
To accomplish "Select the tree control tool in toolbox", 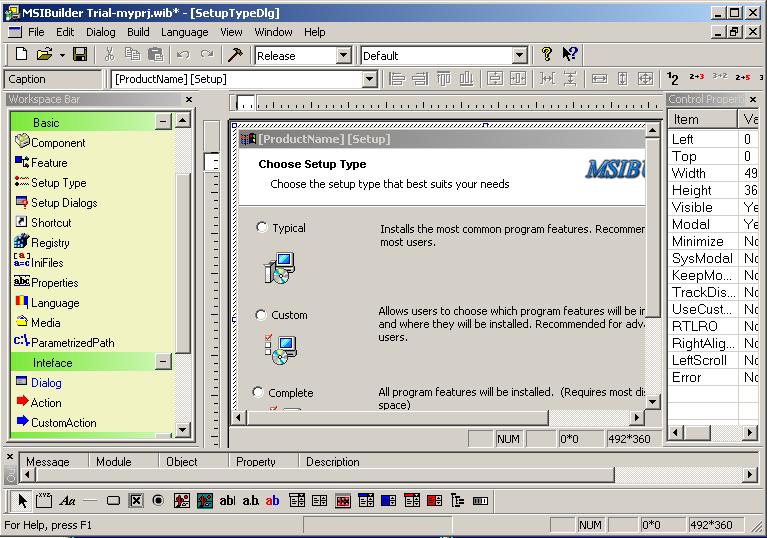I will tap(457, 500).
